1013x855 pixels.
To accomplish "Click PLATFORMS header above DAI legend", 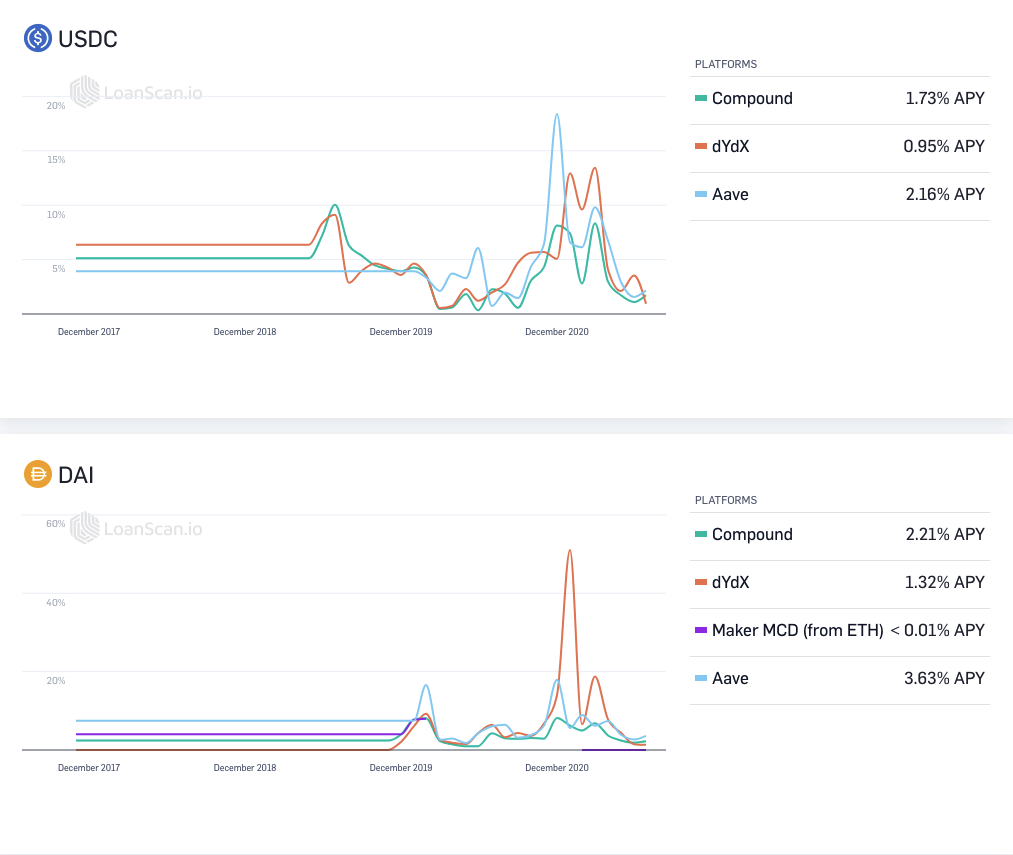I will [726, 500].
